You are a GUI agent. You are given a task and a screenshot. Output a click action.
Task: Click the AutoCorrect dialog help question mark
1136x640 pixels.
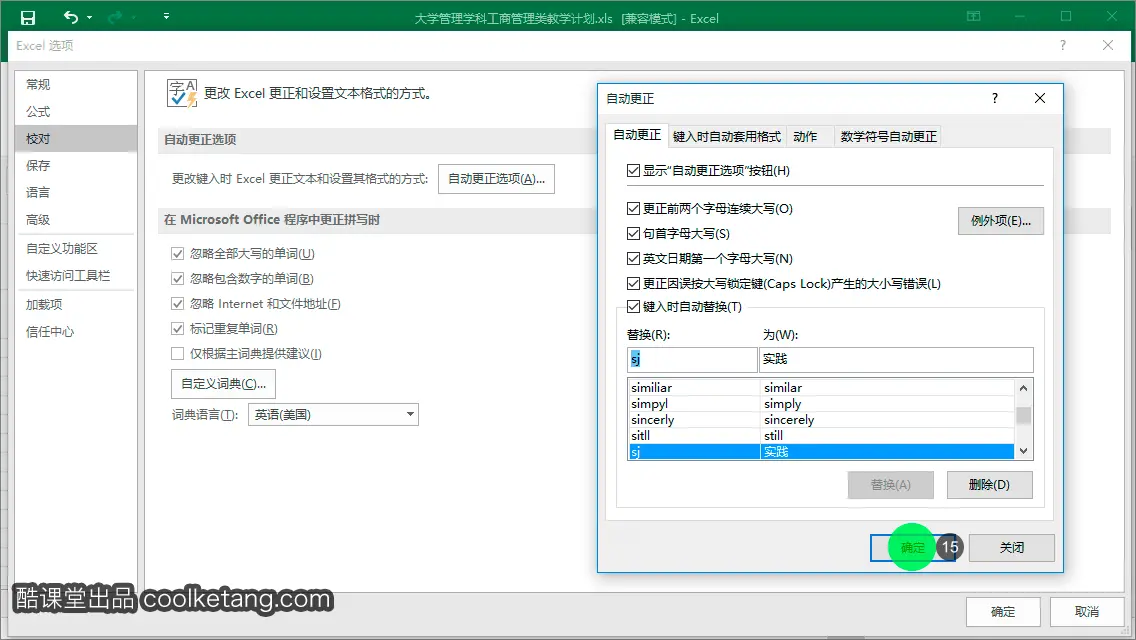[995, 98]
